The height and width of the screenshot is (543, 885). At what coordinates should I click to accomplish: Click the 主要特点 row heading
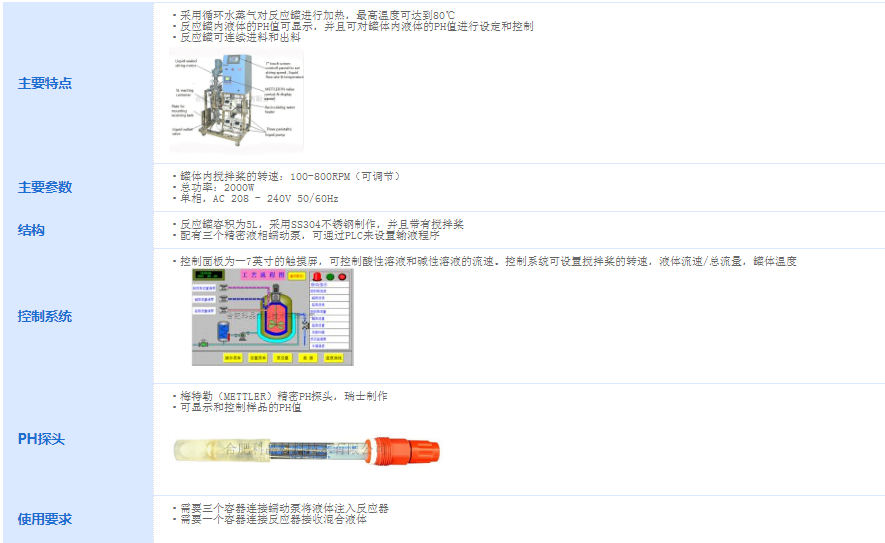pyautogui.click(x=45, y=83)
